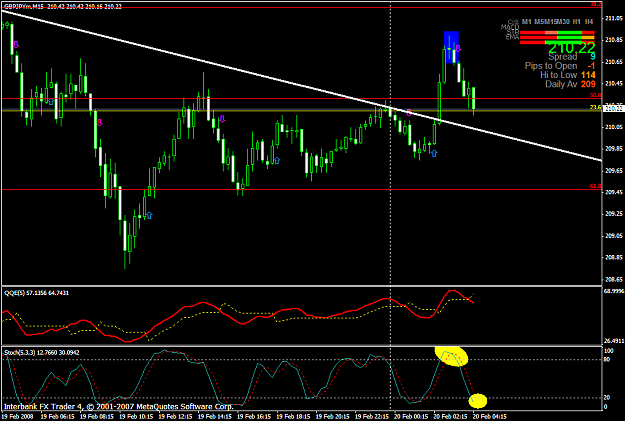Click the Hi to Low value 114

click(x=588, y=75)
